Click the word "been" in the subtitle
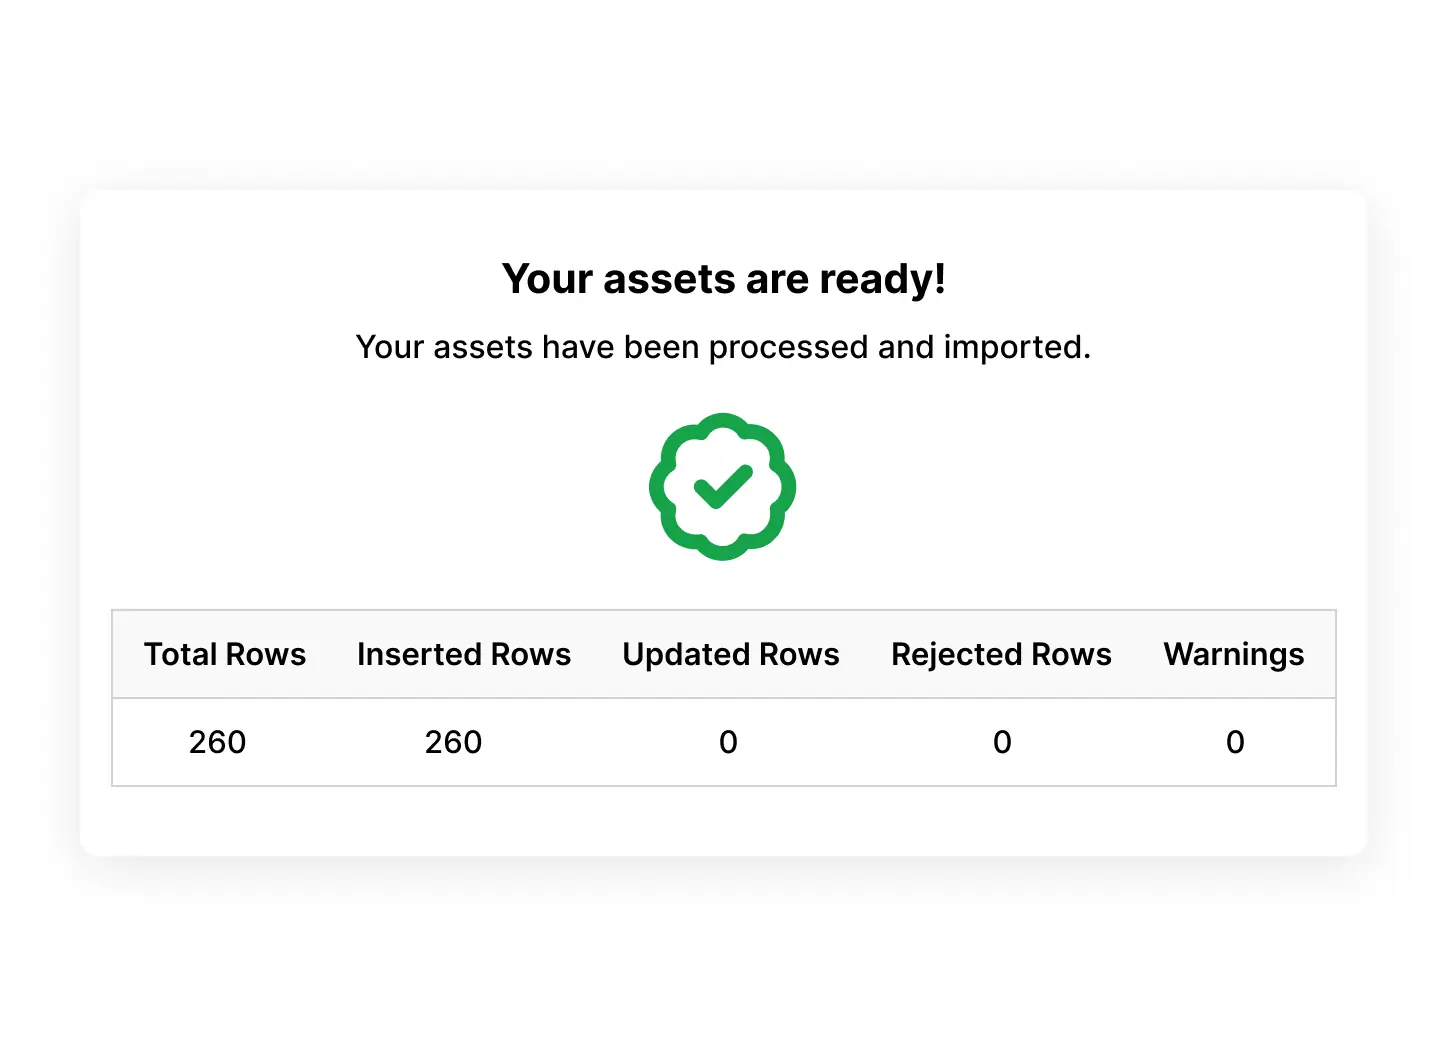The width and height of the screenshot is (1448, 1046). click(x=661, y=347)
